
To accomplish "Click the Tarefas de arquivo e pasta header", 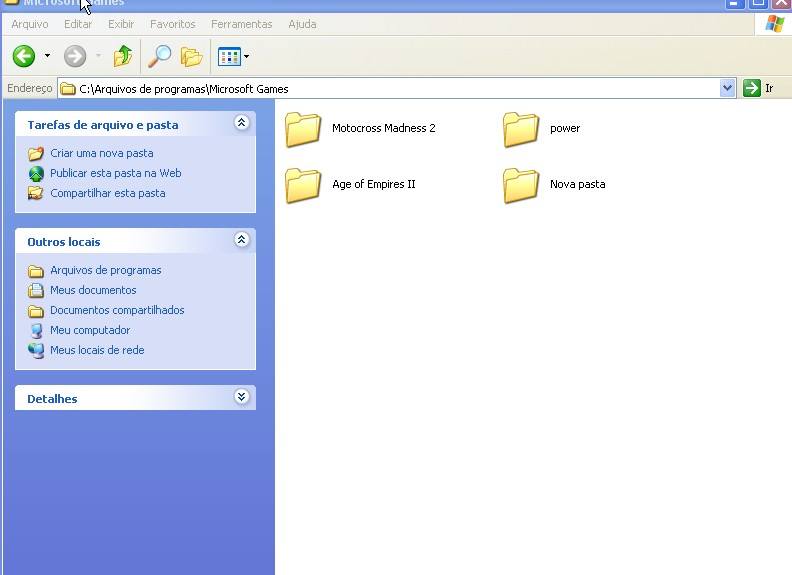I will tap(103, 125).
